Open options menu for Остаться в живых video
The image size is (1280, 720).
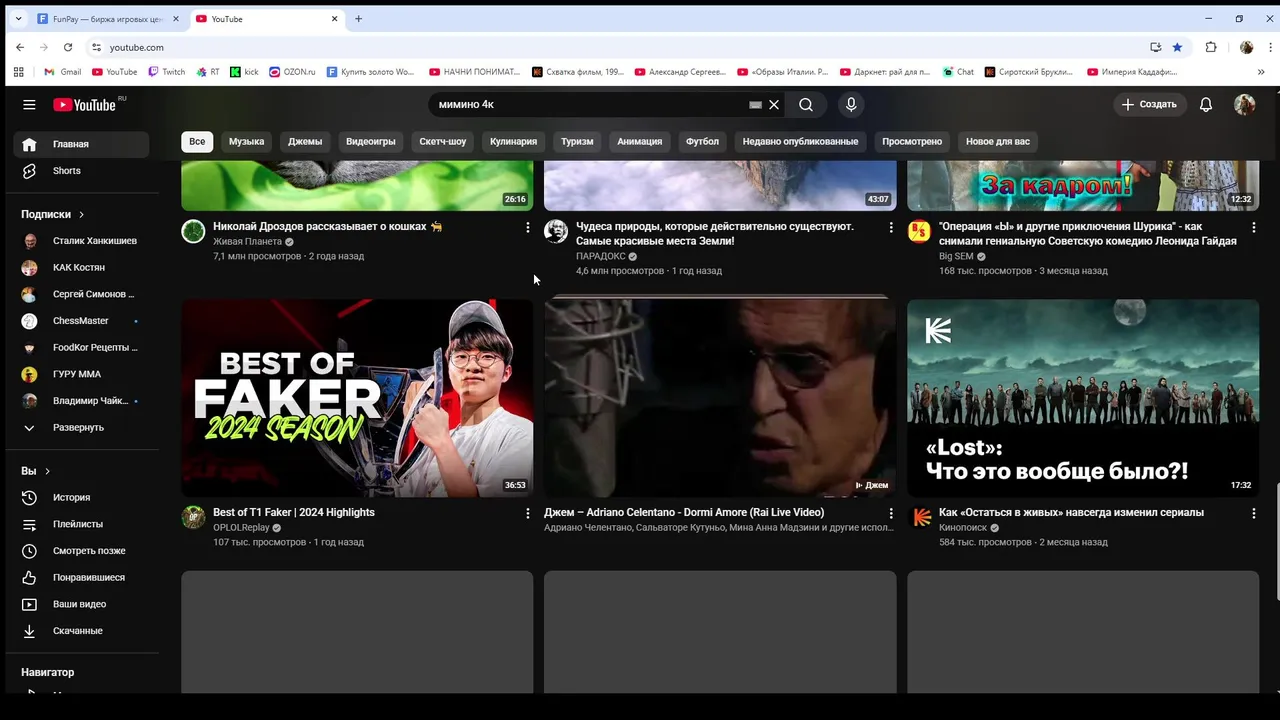coord(1254,513)
